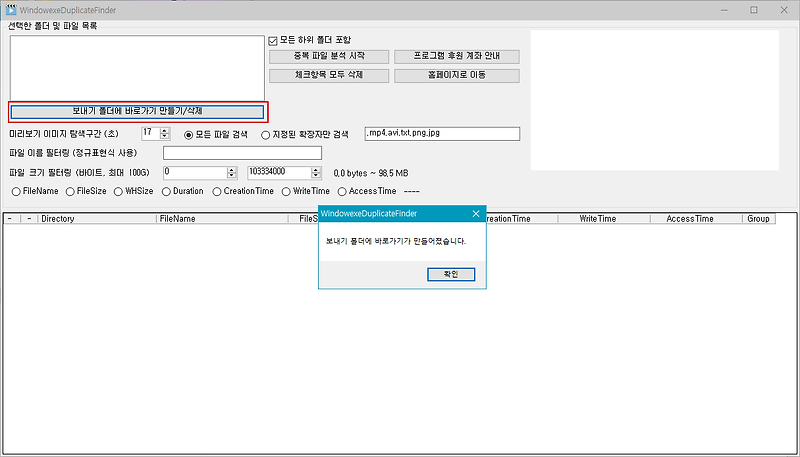The height and width of the screenshot is (457, 800).
Task: Click the 확인 button in the dialog
Action: (x=451, y=274)
